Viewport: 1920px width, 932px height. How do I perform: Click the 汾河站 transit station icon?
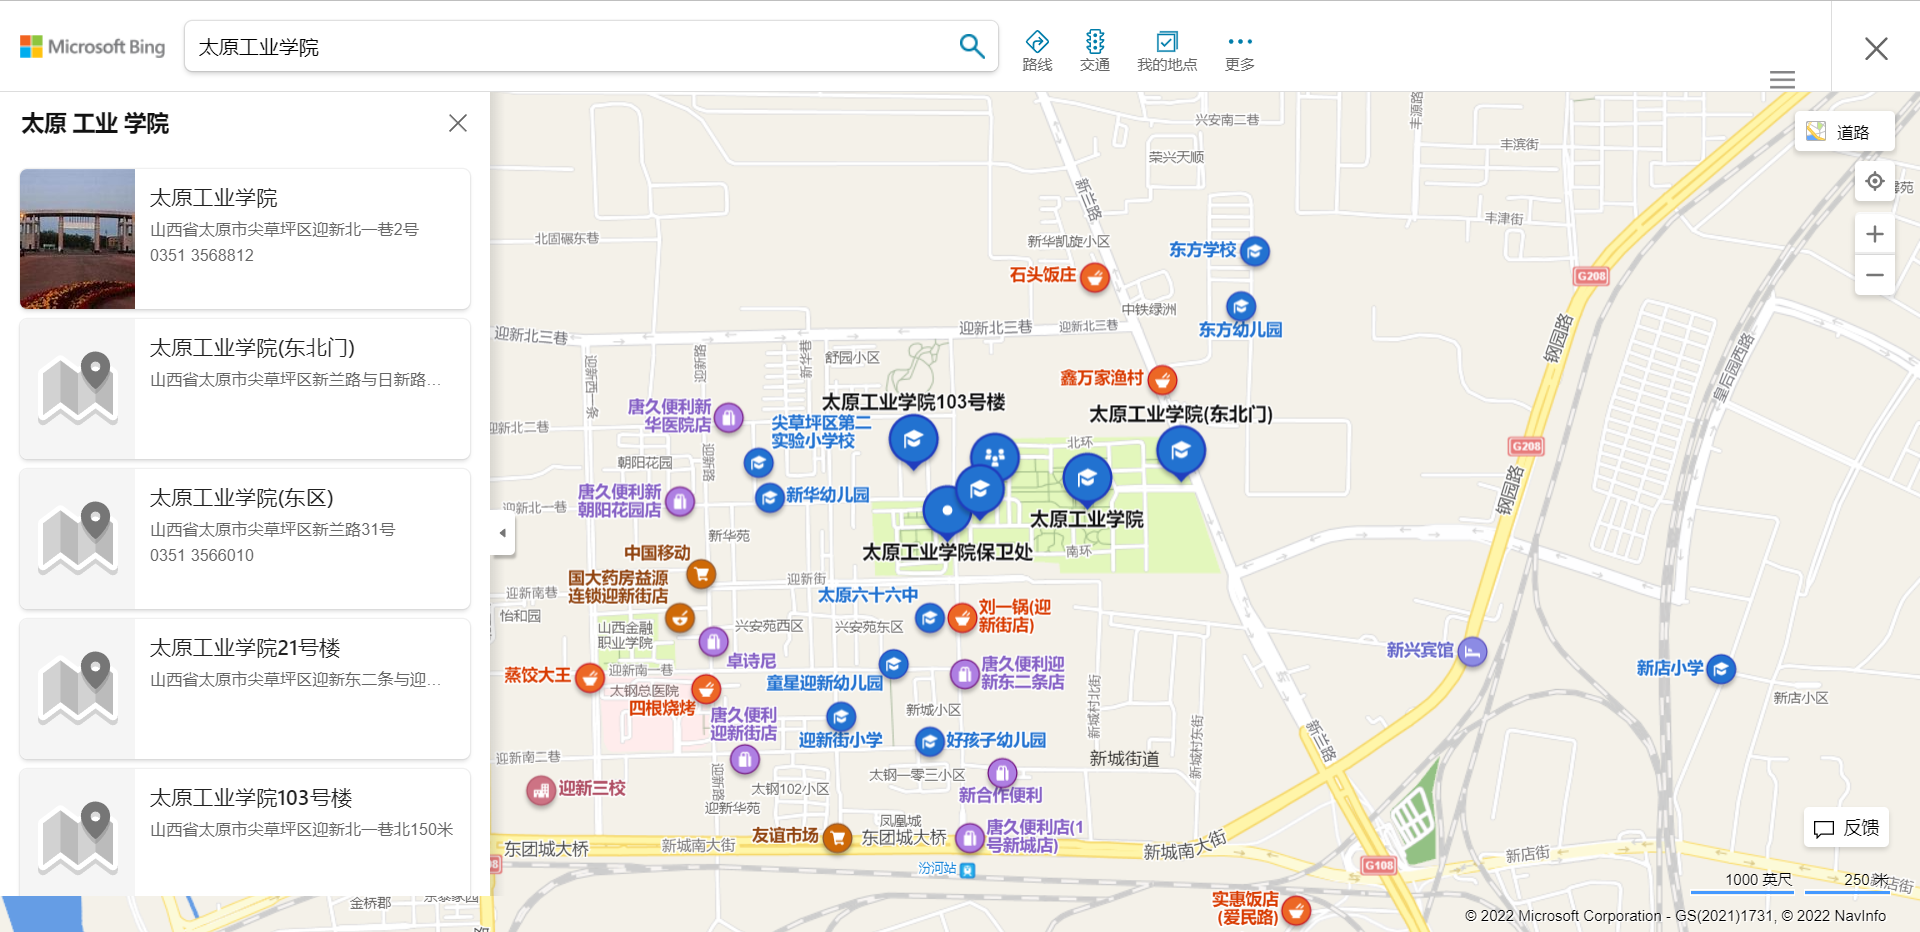(x=967, y=870)
